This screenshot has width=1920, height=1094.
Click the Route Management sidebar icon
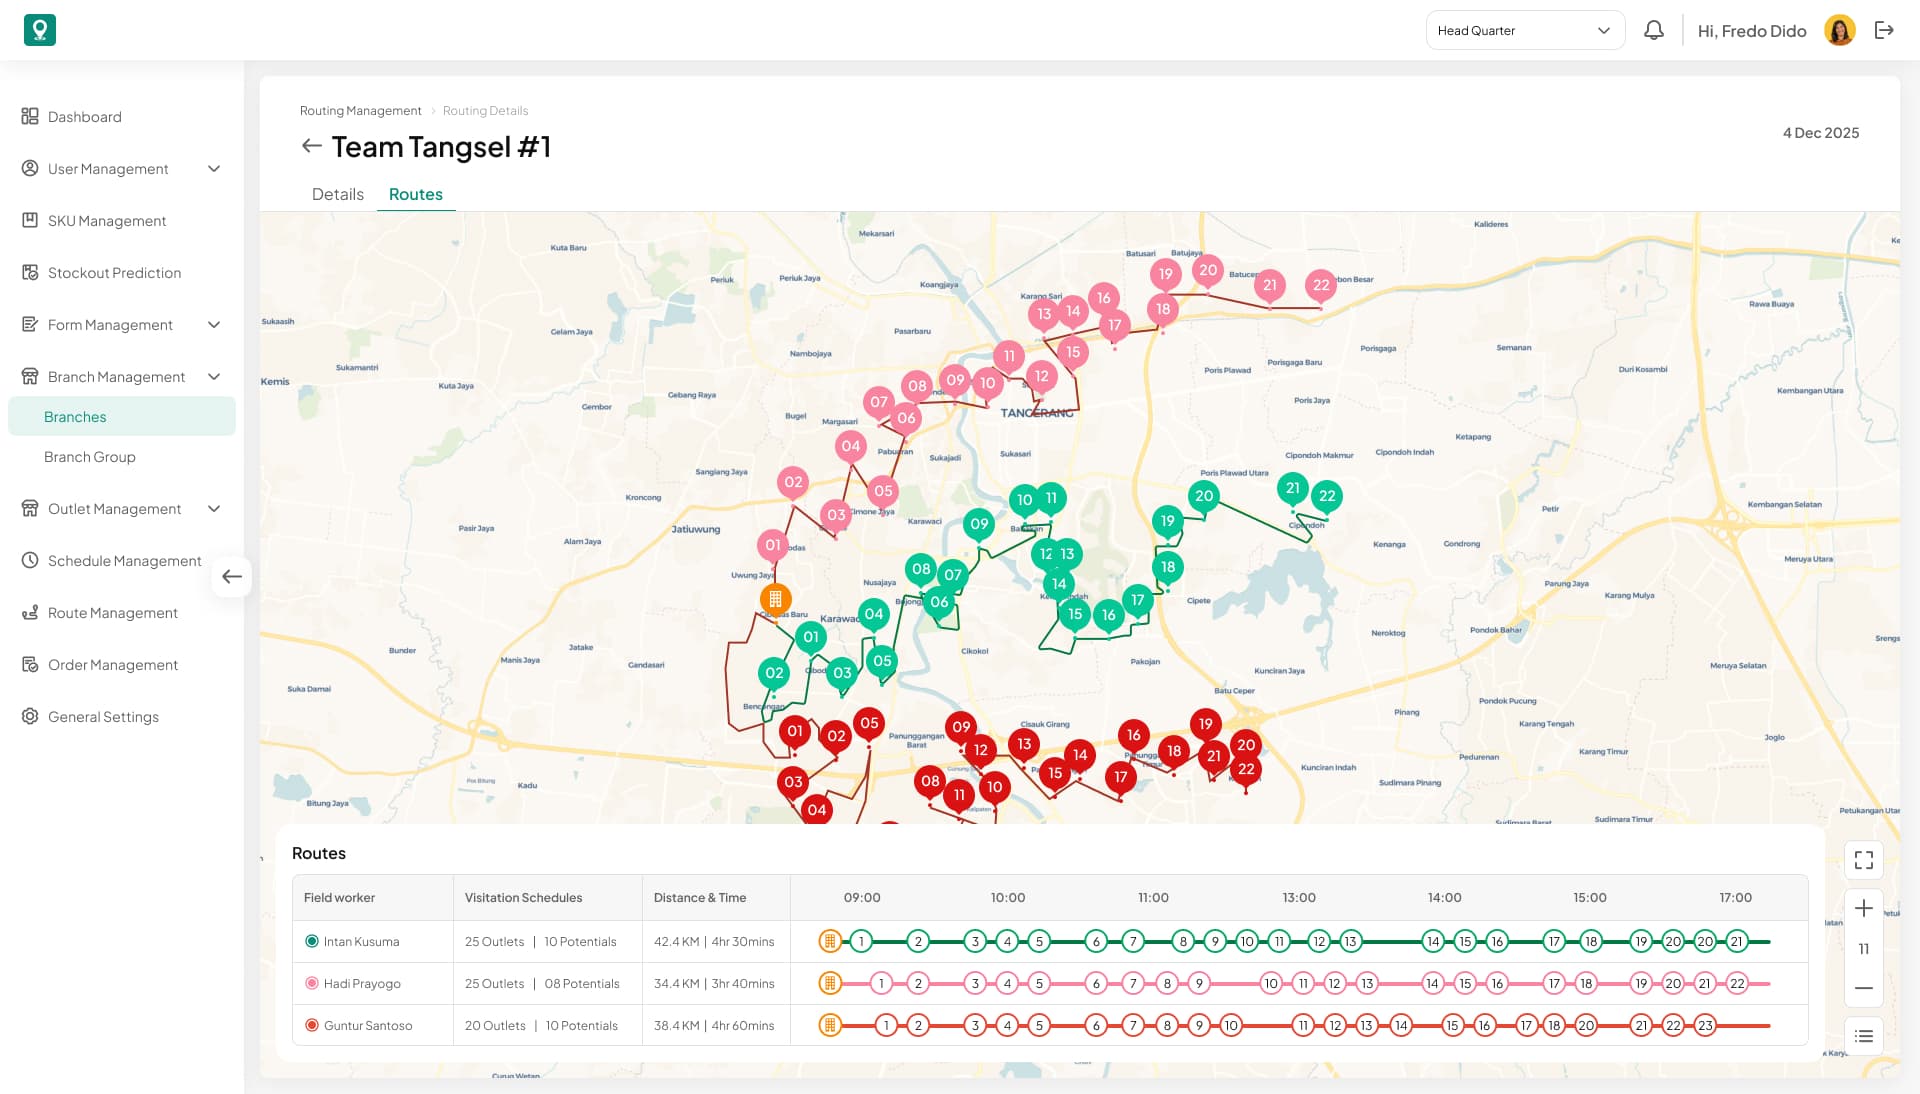click(x=30, y=612)
